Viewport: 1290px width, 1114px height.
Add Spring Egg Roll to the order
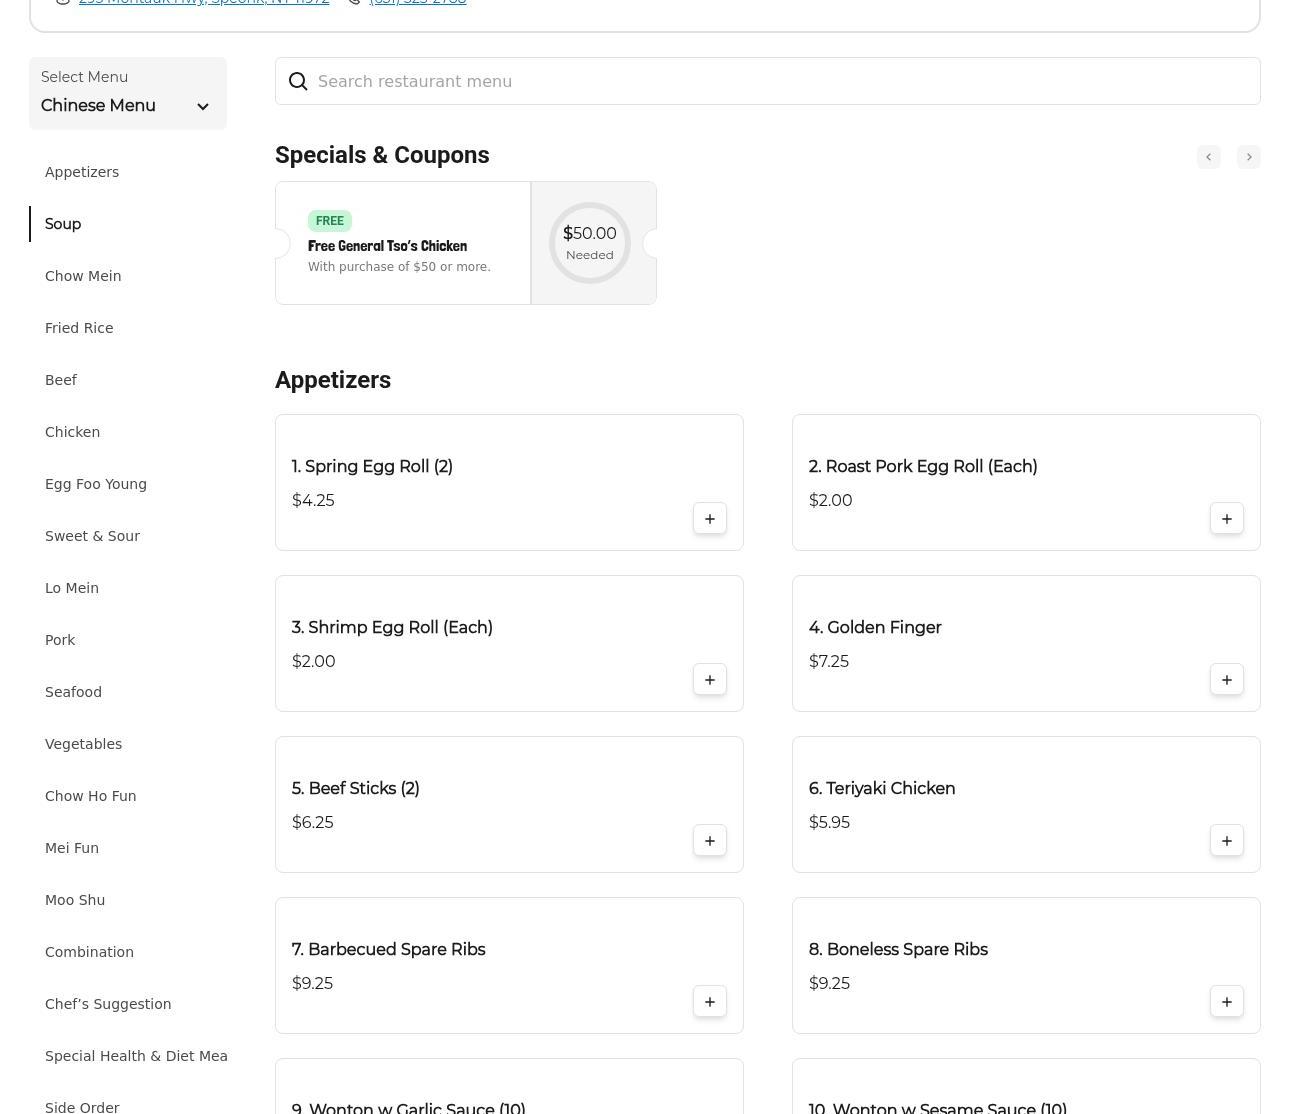tap(709, 519)
